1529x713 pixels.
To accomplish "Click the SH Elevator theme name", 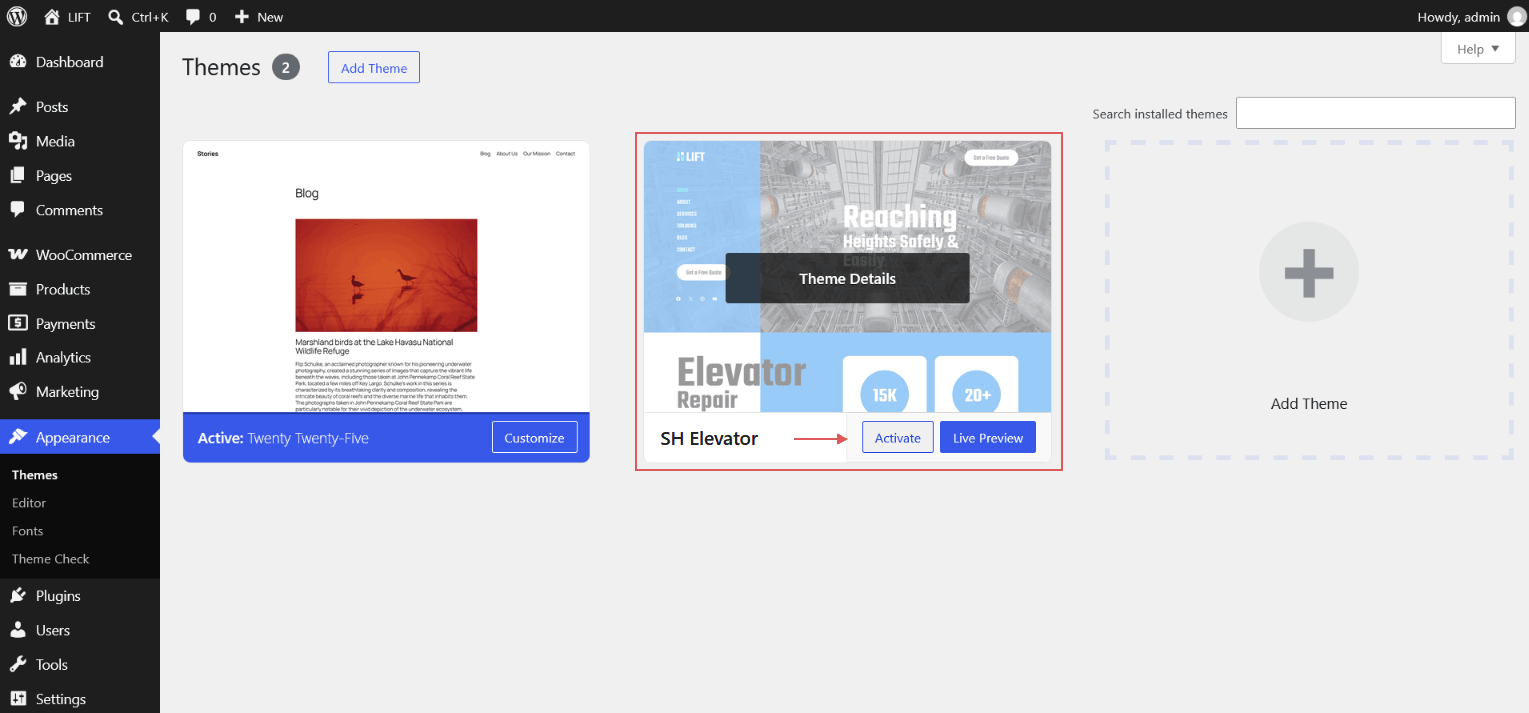I will point(709,438).
